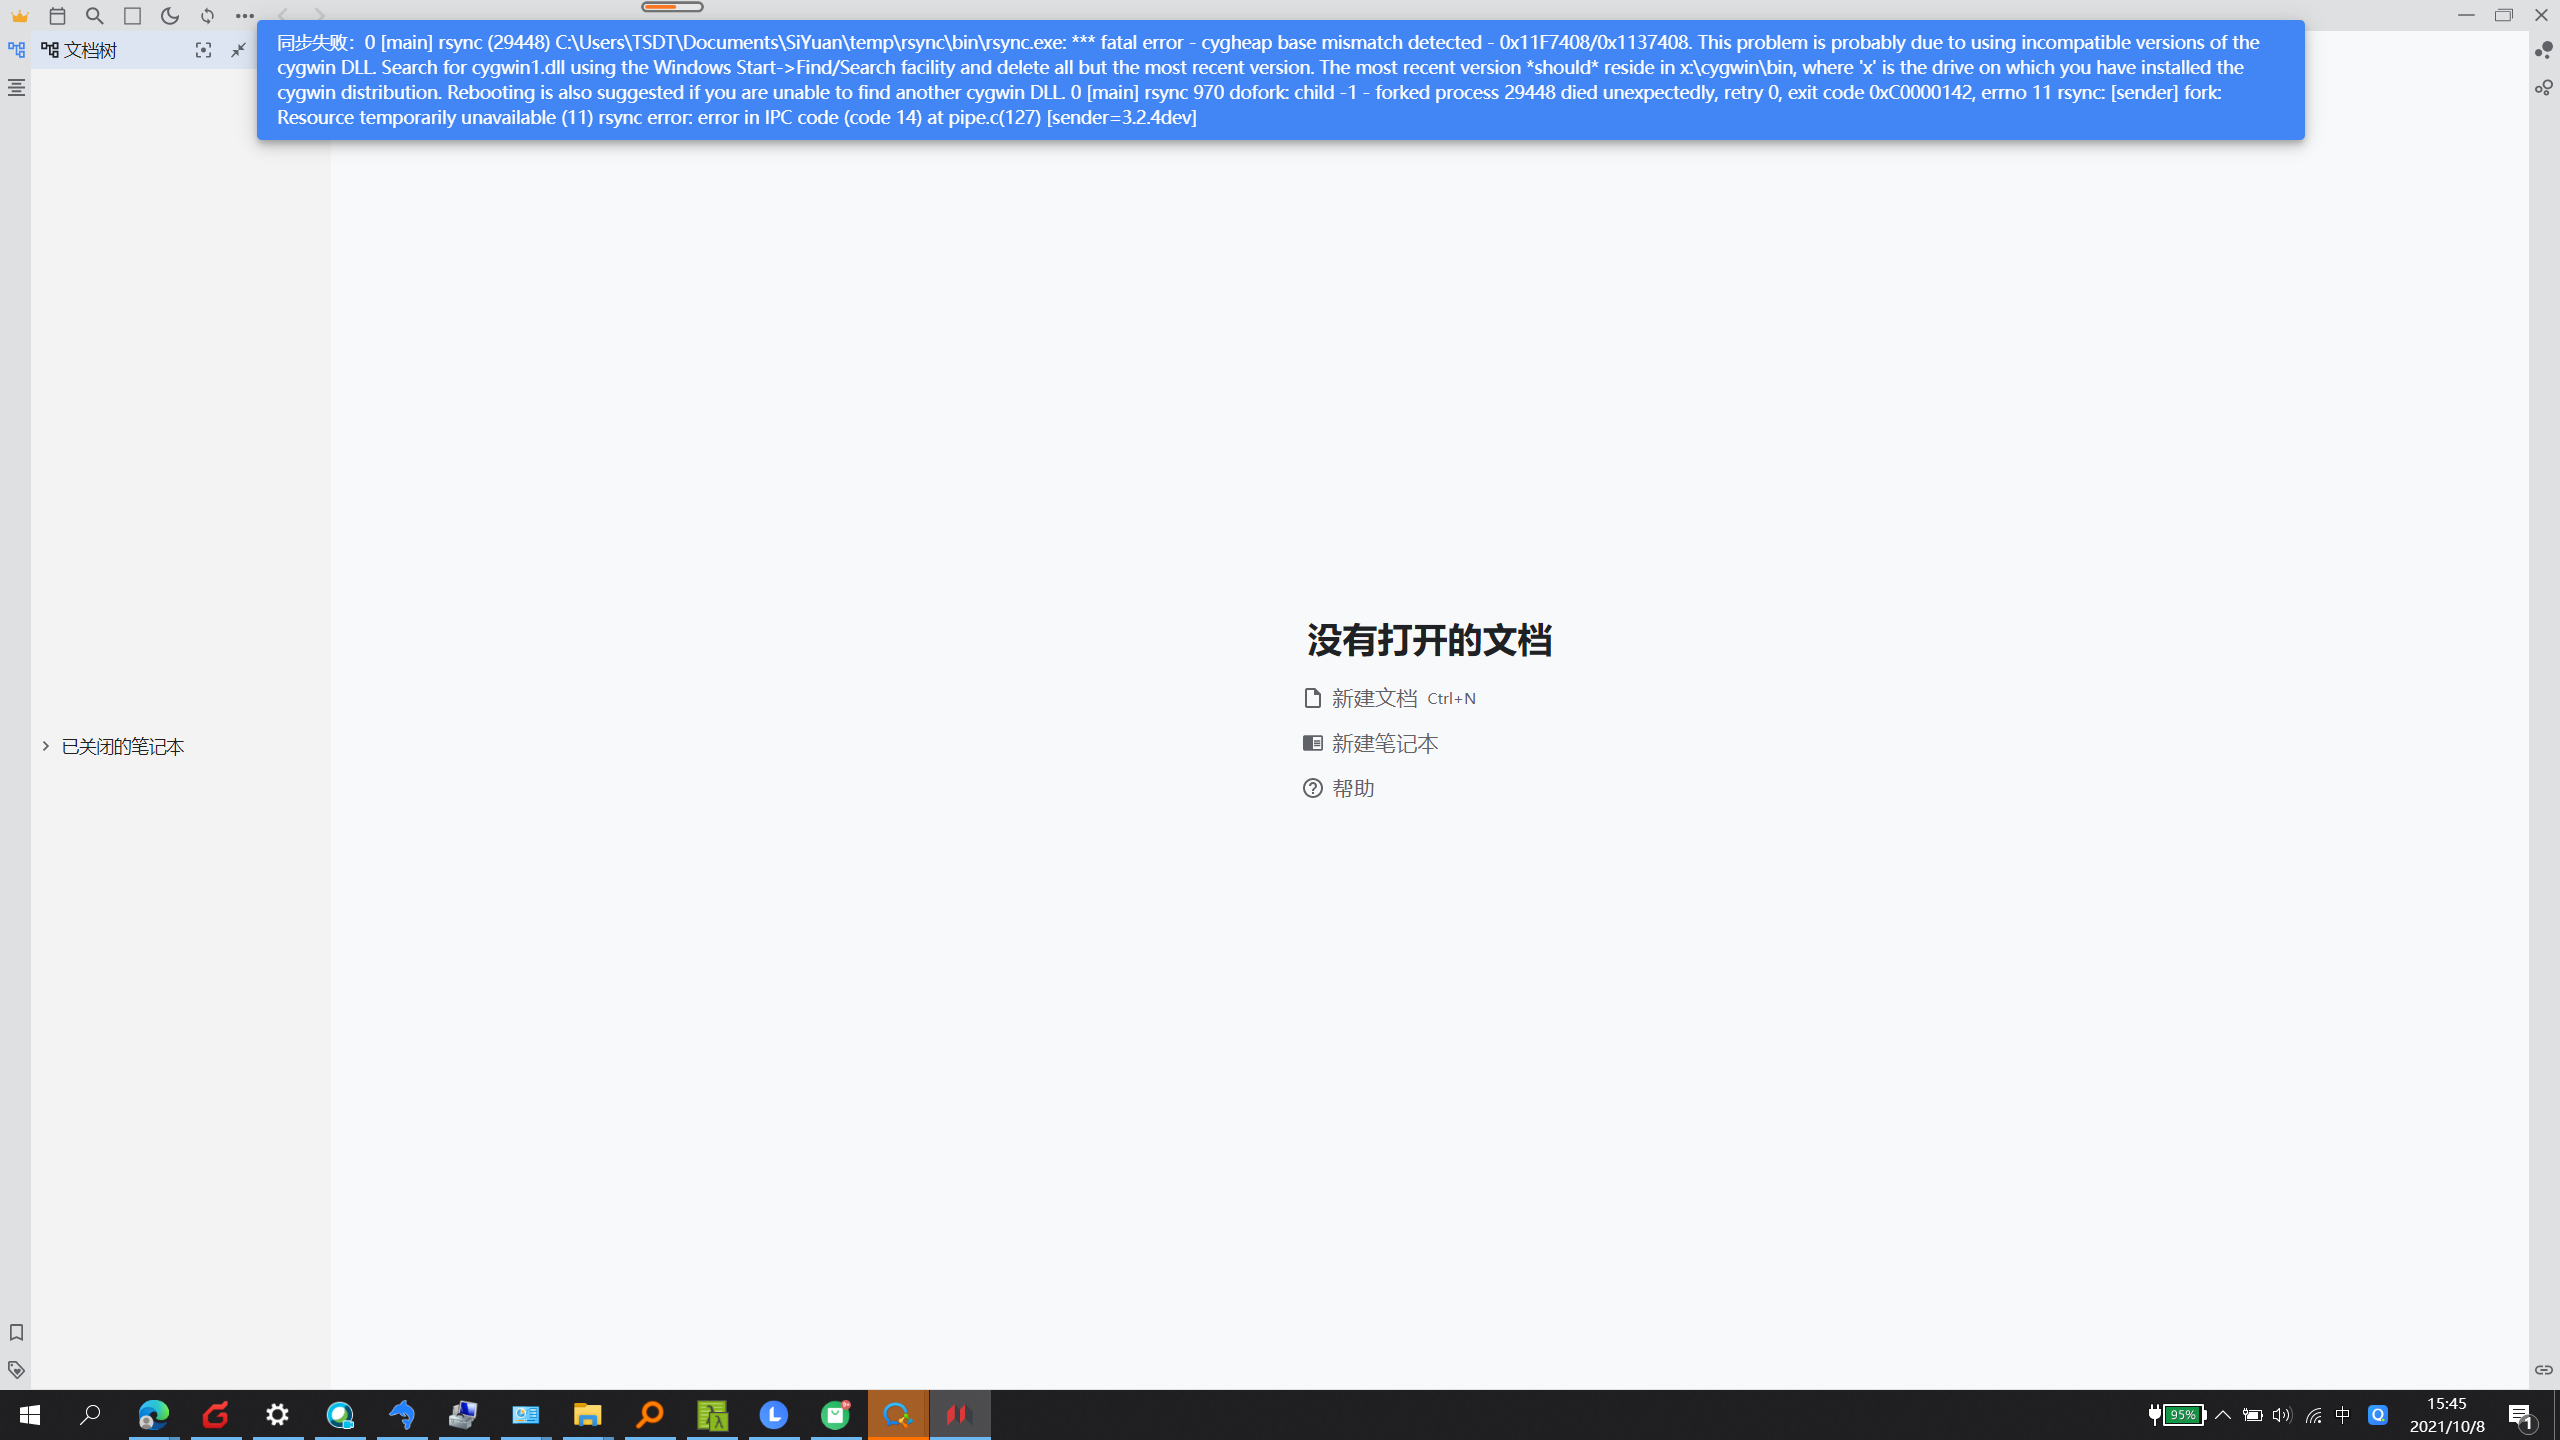Open the bookmark panel icon
2560x1440 pixels.
[16, 1332]
